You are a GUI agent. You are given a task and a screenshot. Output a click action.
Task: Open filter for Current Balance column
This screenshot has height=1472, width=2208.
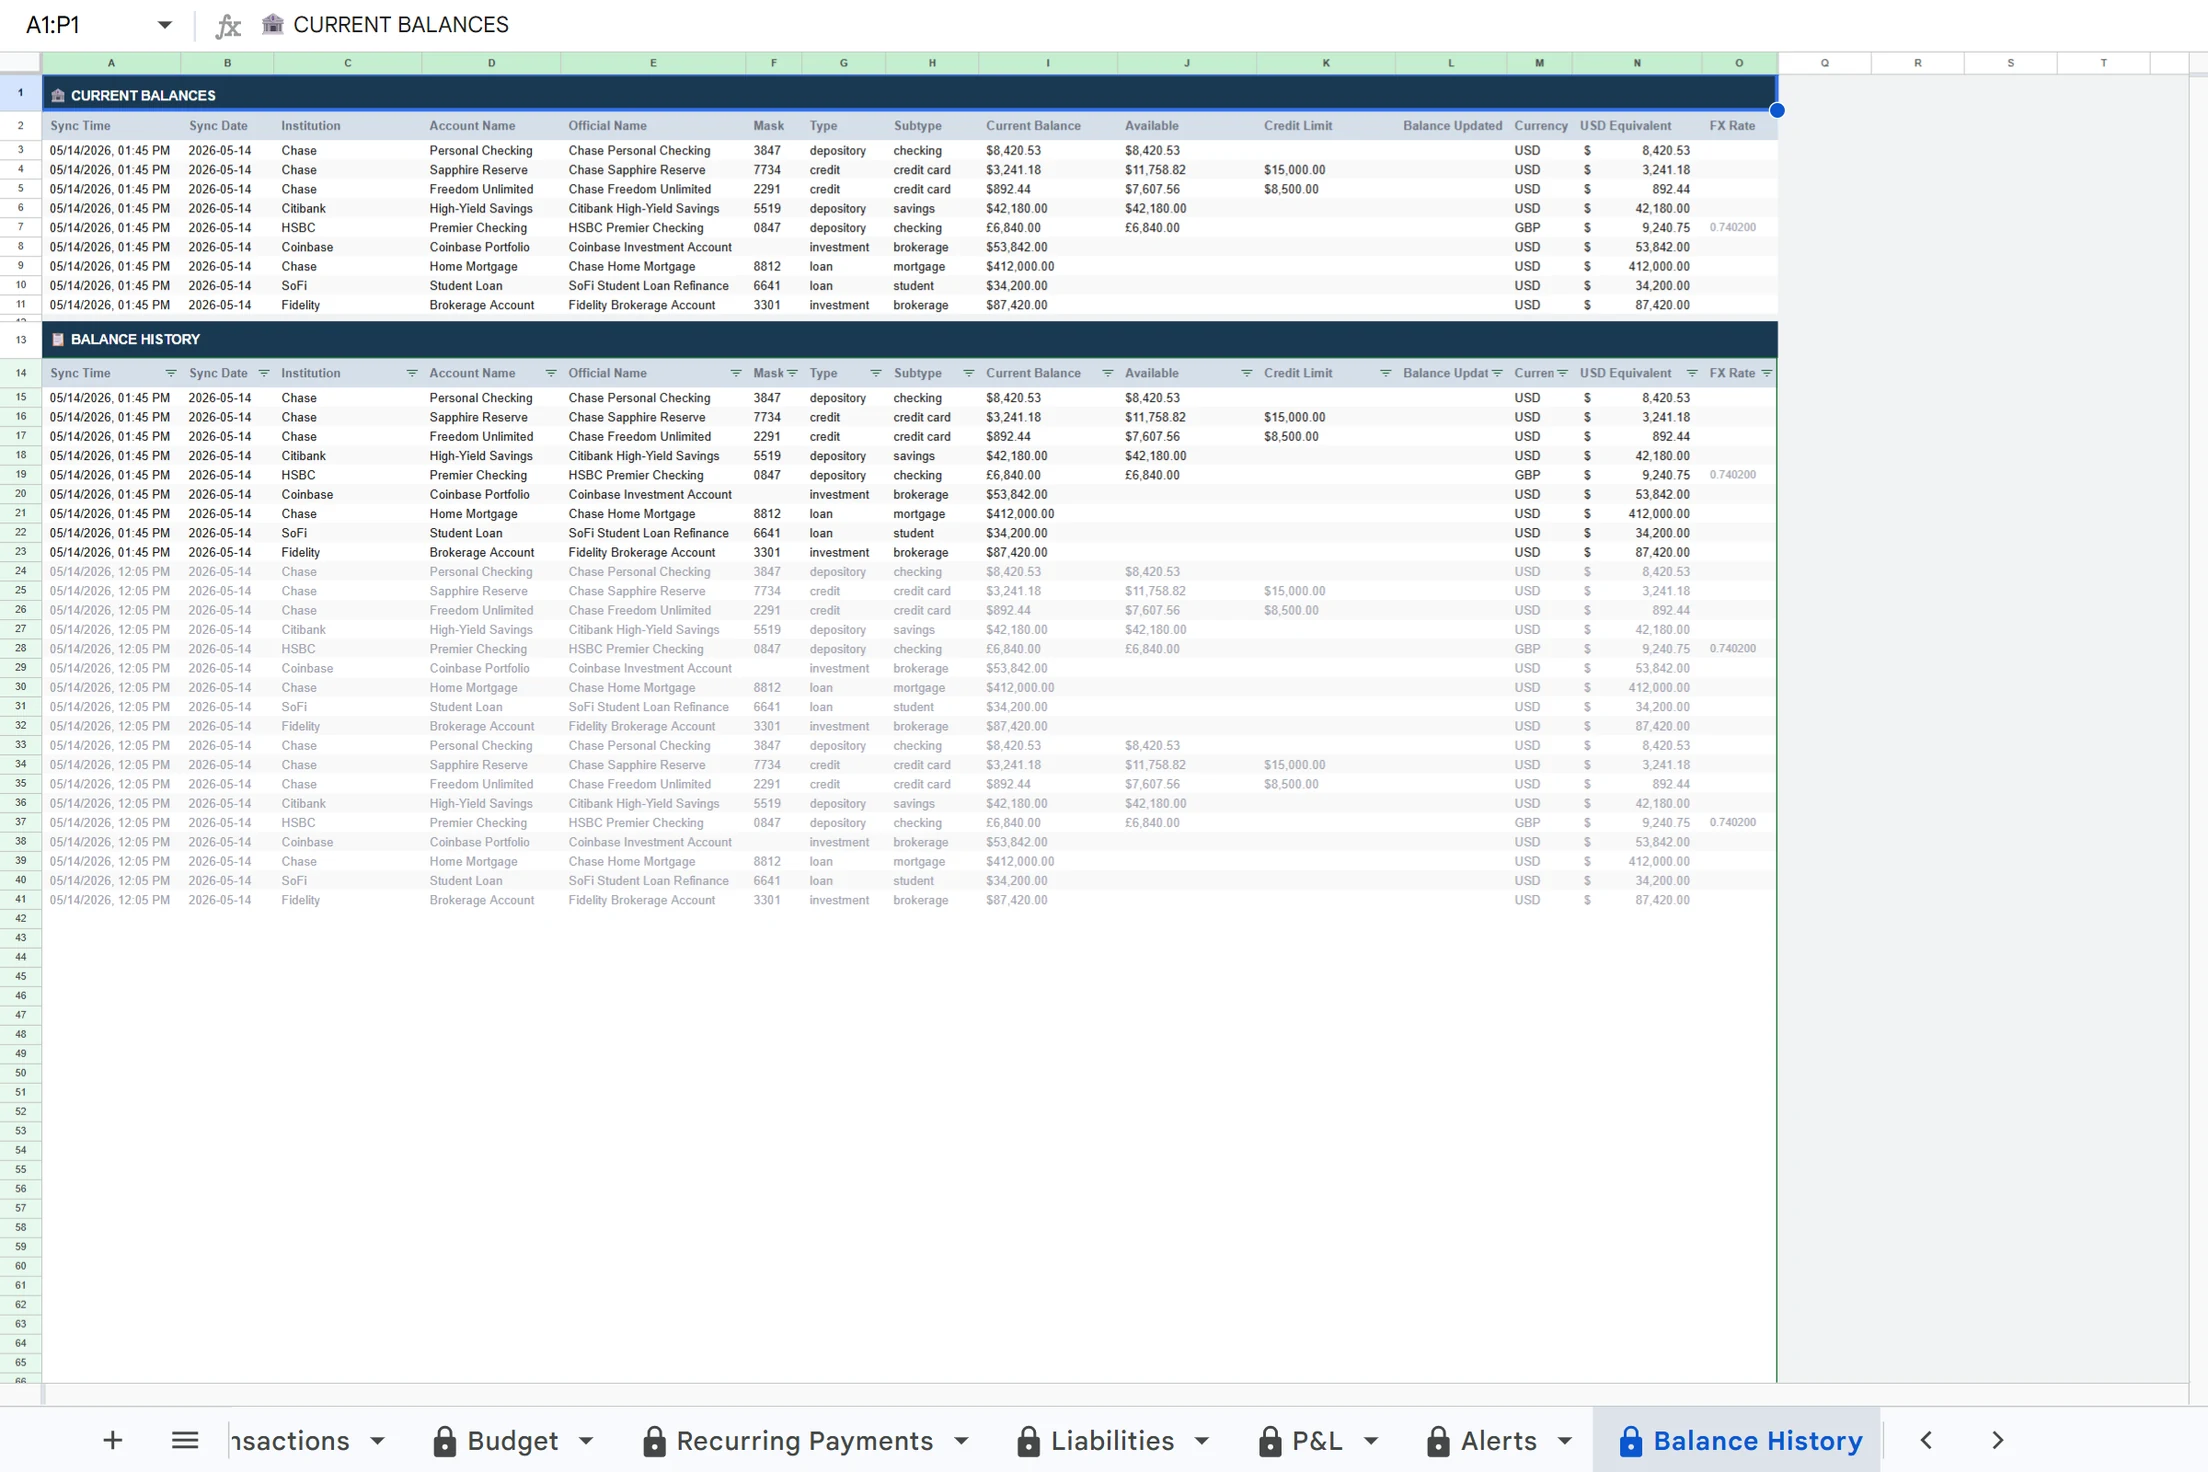tap(1108, 373)
